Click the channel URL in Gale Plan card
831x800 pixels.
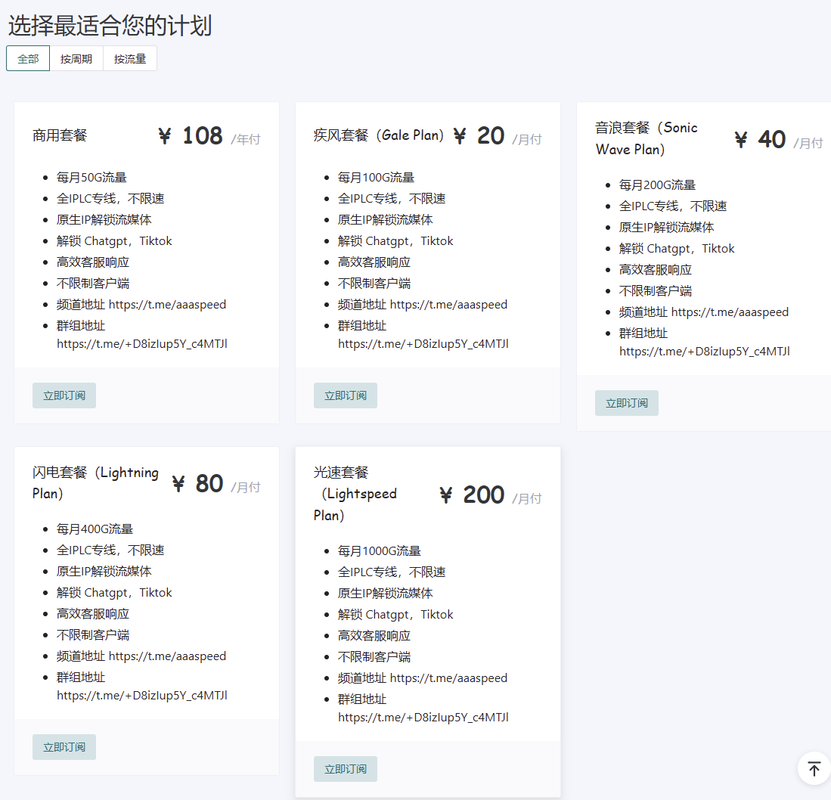[449, 305]
